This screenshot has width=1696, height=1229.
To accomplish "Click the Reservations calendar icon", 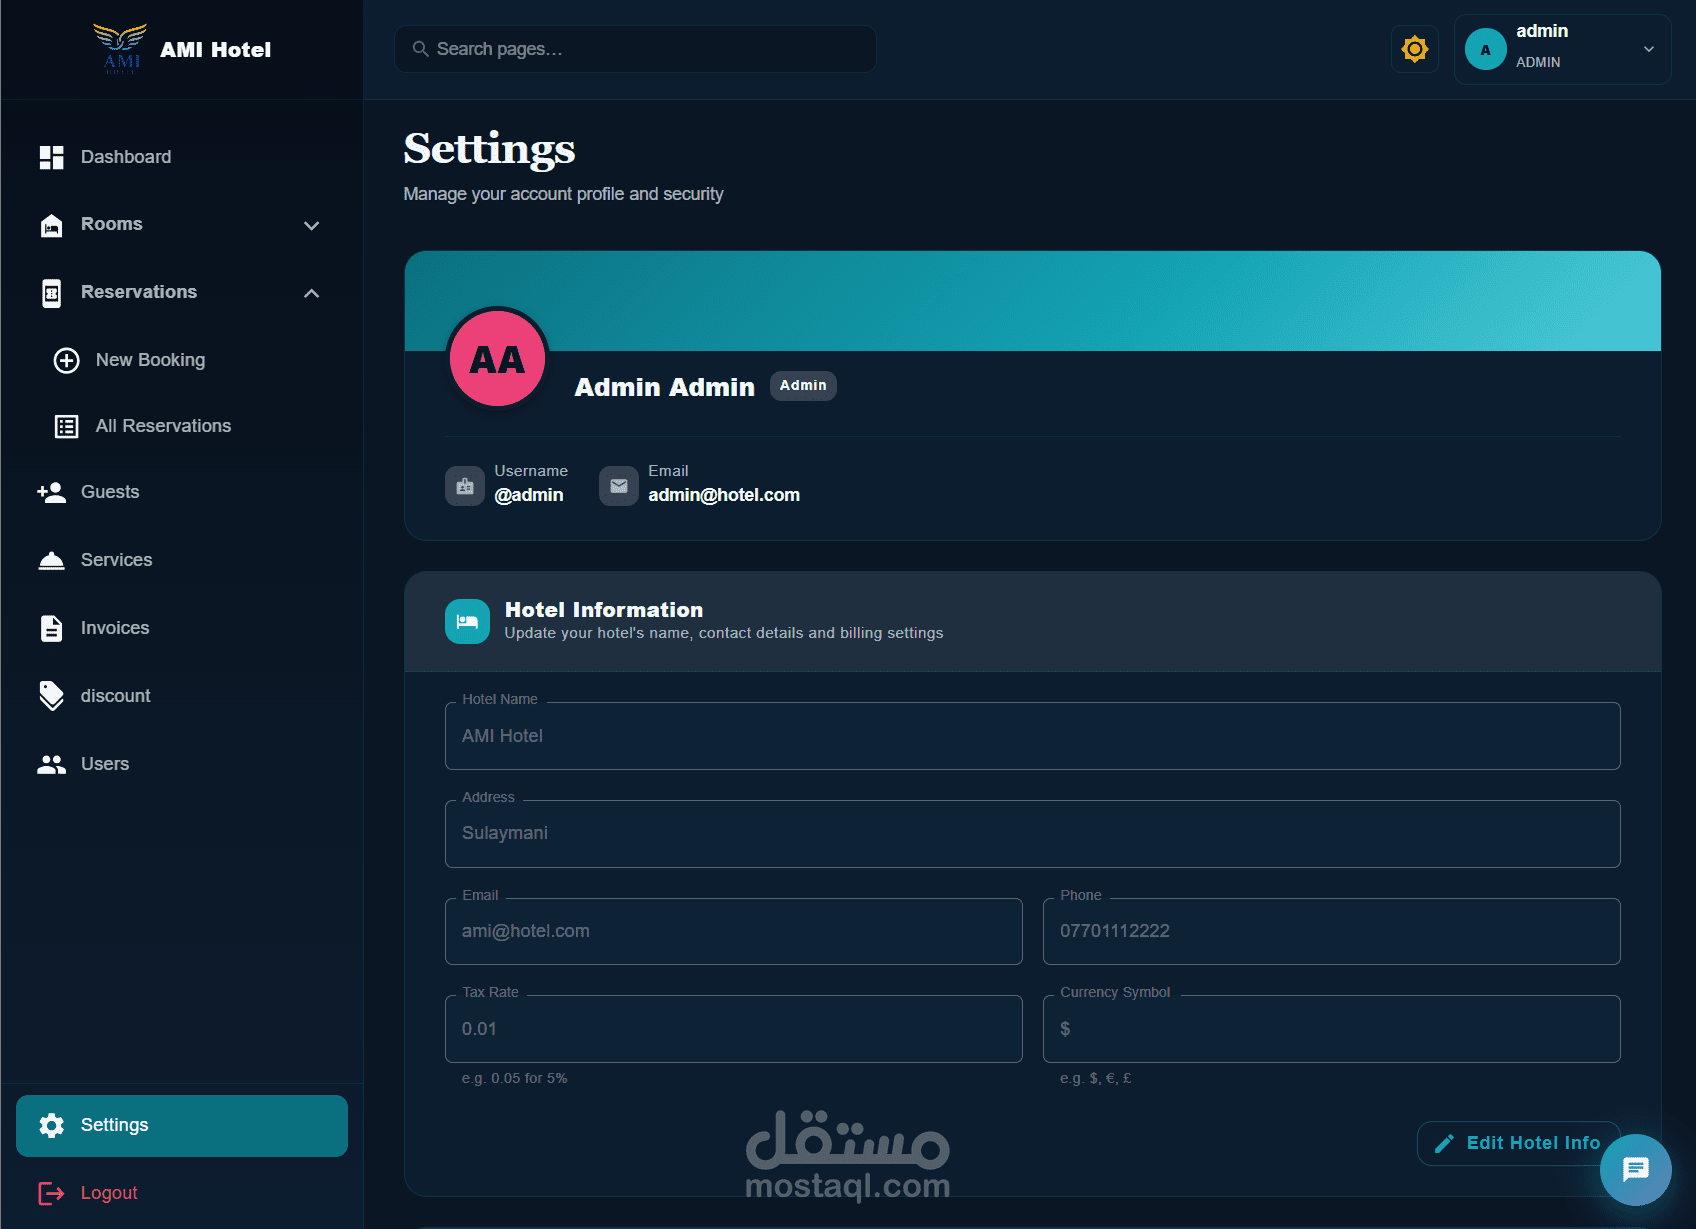I will click(52, 293).
